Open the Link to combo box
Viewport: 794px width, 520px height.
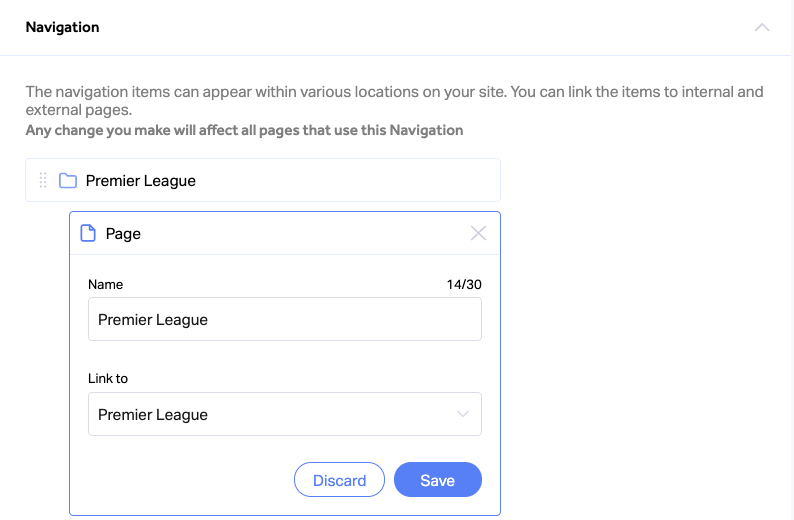(285, 414)
